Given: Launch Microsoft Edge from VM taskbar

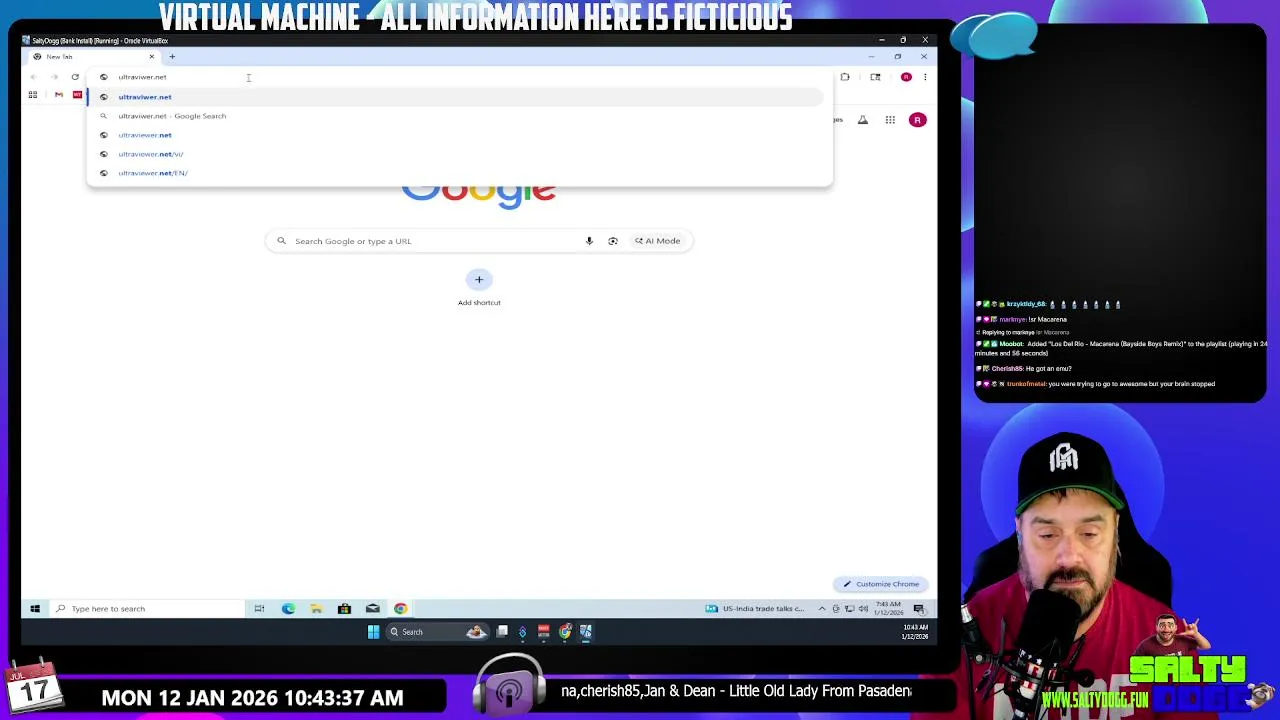Looking at the screenshot, I should pyautogui.click(x=288, y=608).
